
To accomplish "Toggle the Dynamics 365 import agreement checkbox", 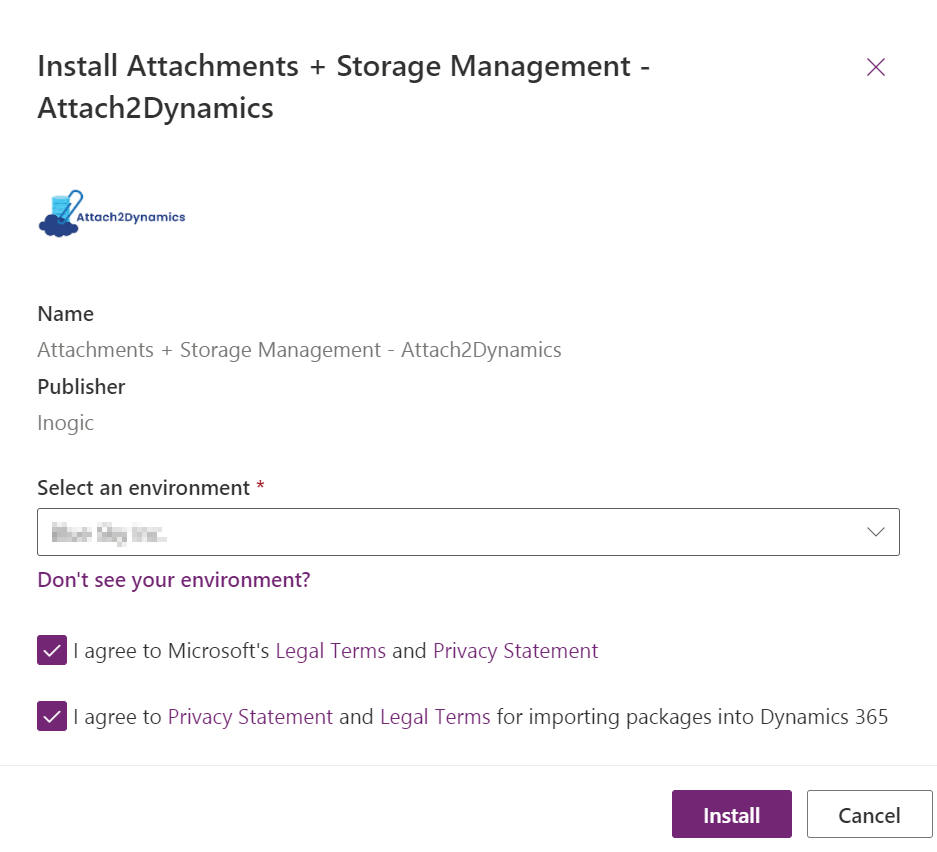I will [51, 716].
